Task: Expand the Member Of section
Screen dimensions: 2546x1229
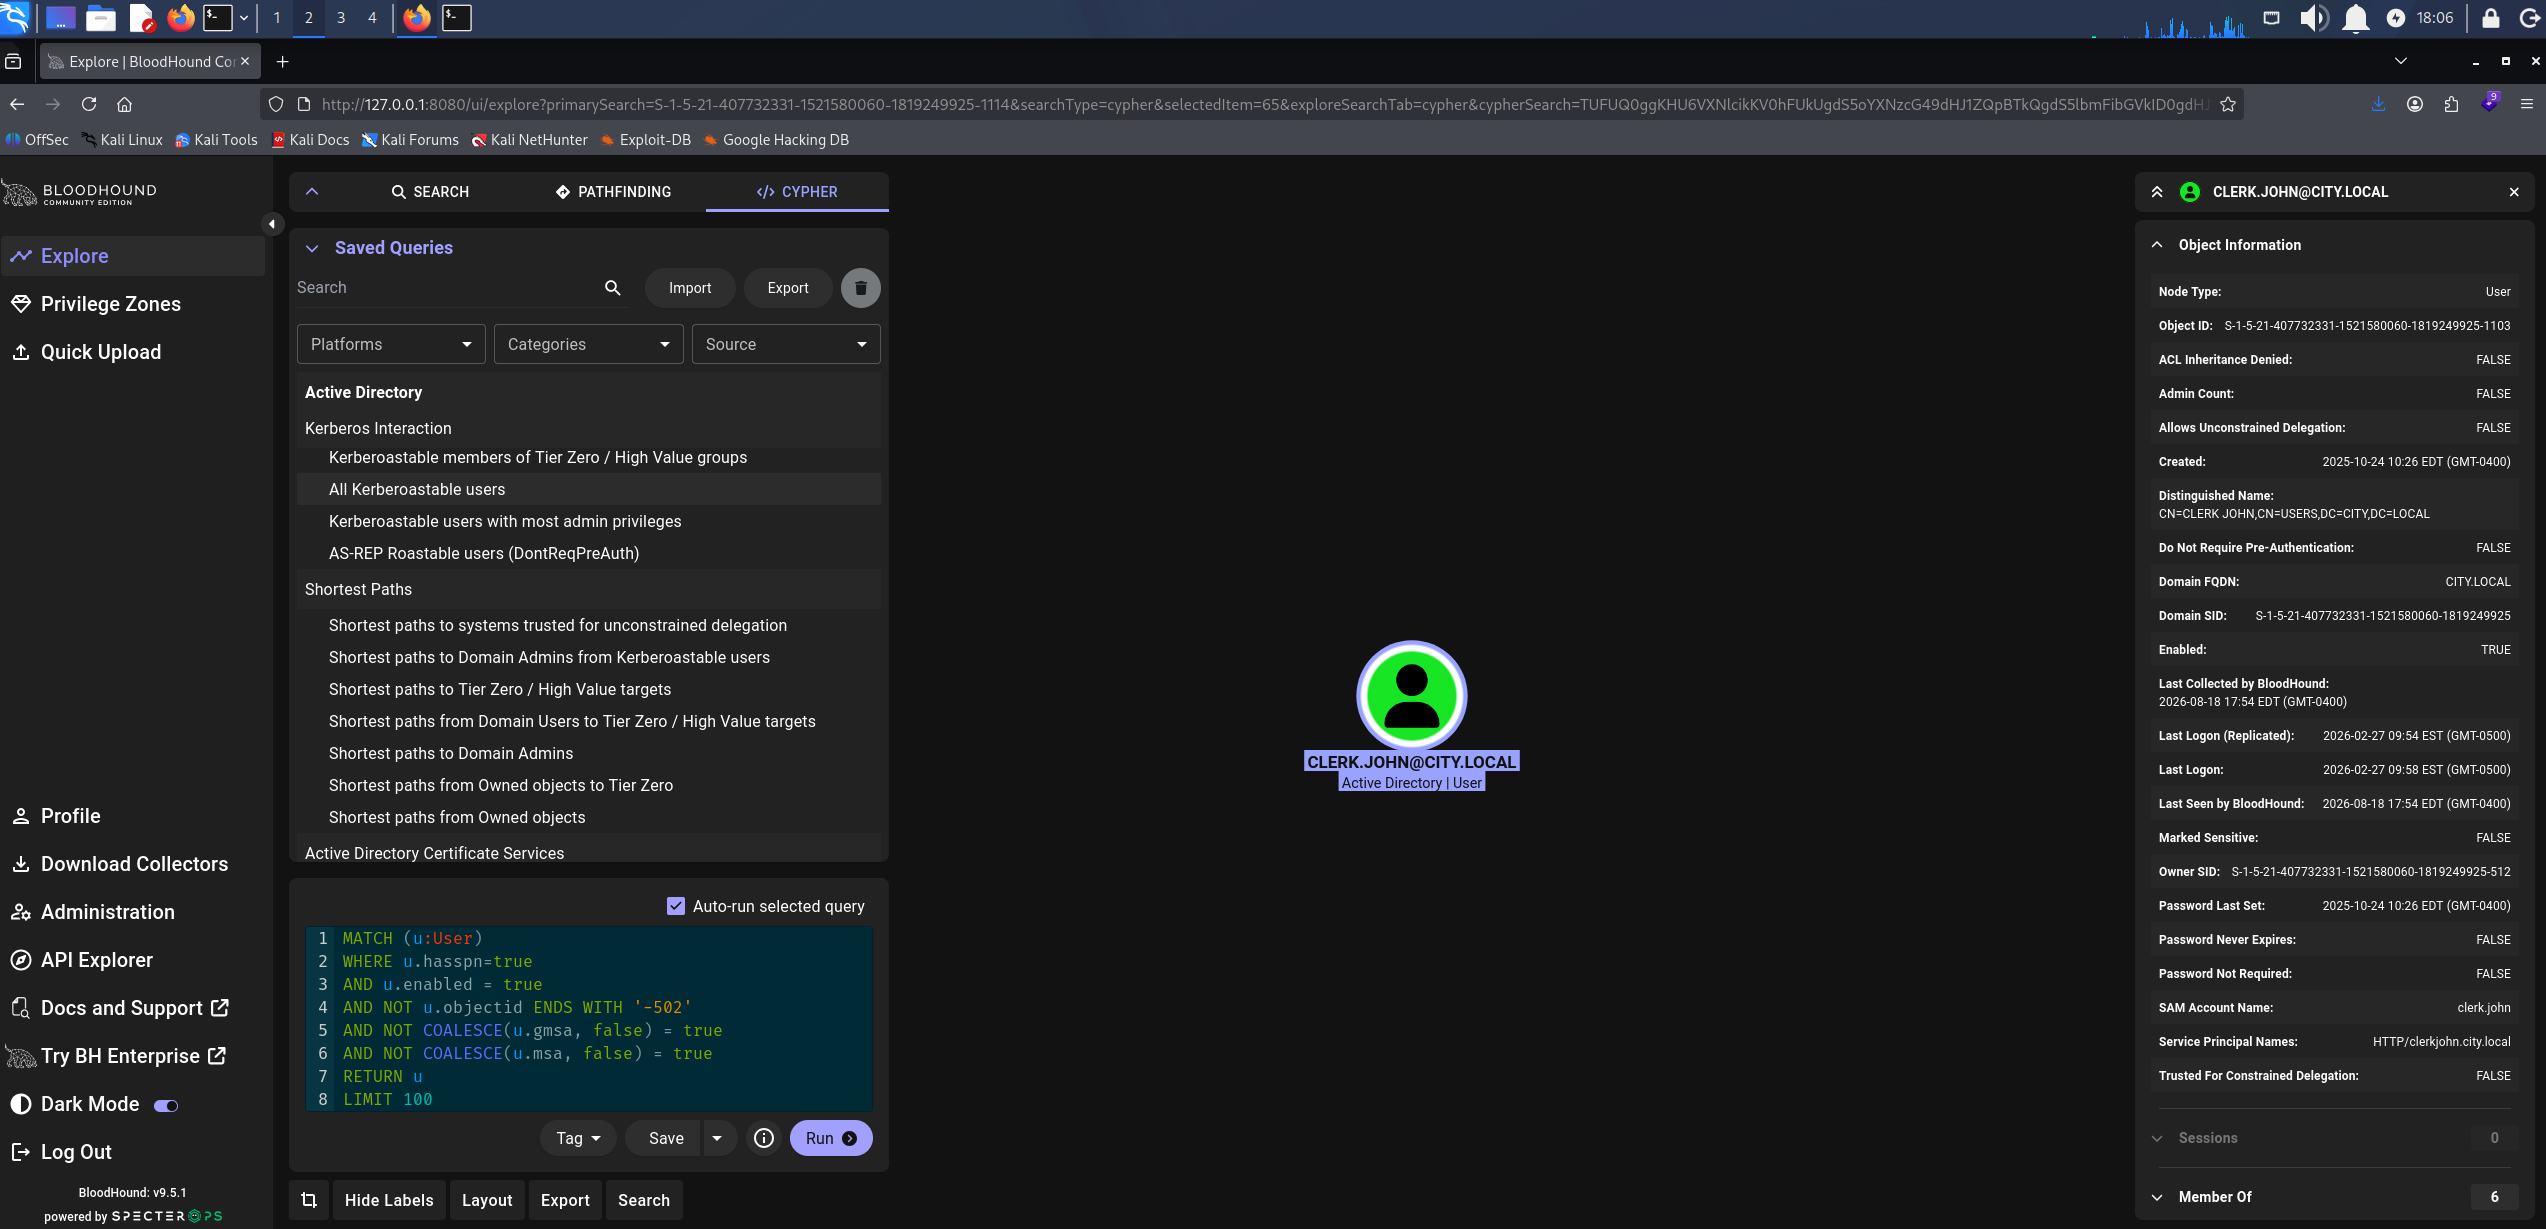Action: [2334, 1197]
